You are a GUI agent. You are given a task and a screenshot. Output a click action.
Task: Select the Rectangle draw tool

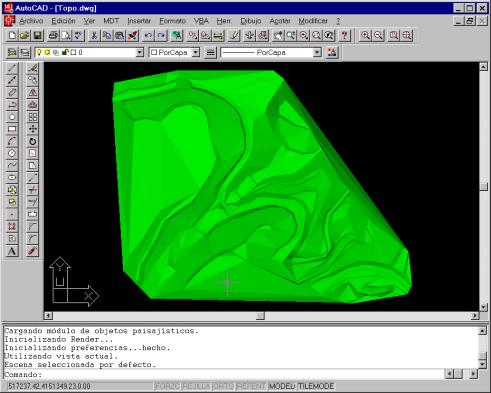coord(12,129)
